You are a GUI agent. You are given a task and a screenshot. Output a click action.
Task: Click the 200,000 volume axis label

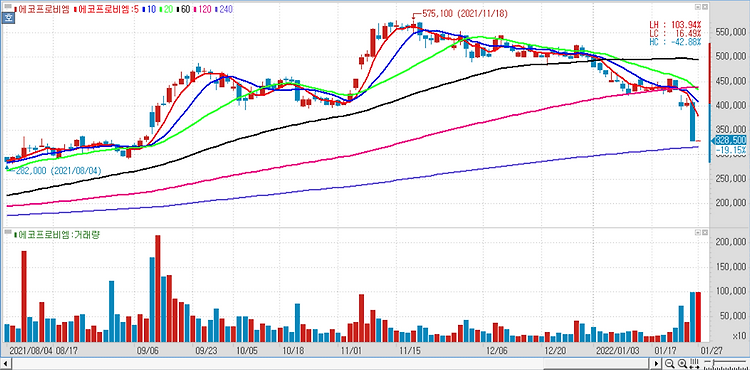730,242
